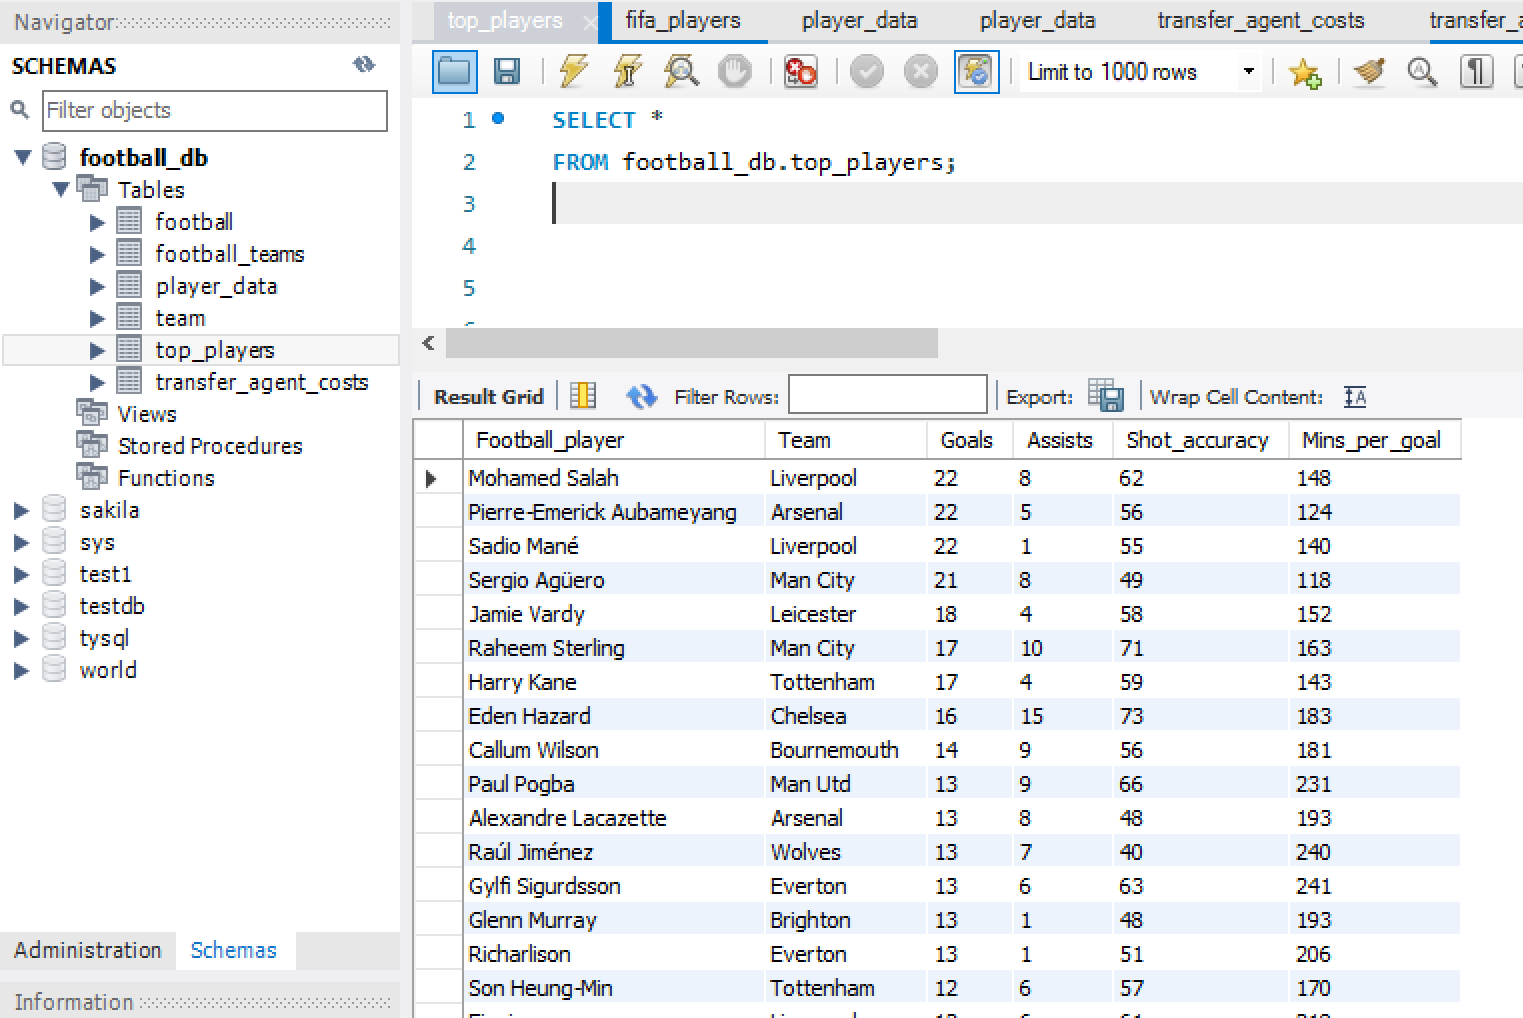Image resolution: width=1523 pixels, height=1018 pixels.
Task: Toggle autocommit mode button in toolbar
Action: tap(976, 72)
